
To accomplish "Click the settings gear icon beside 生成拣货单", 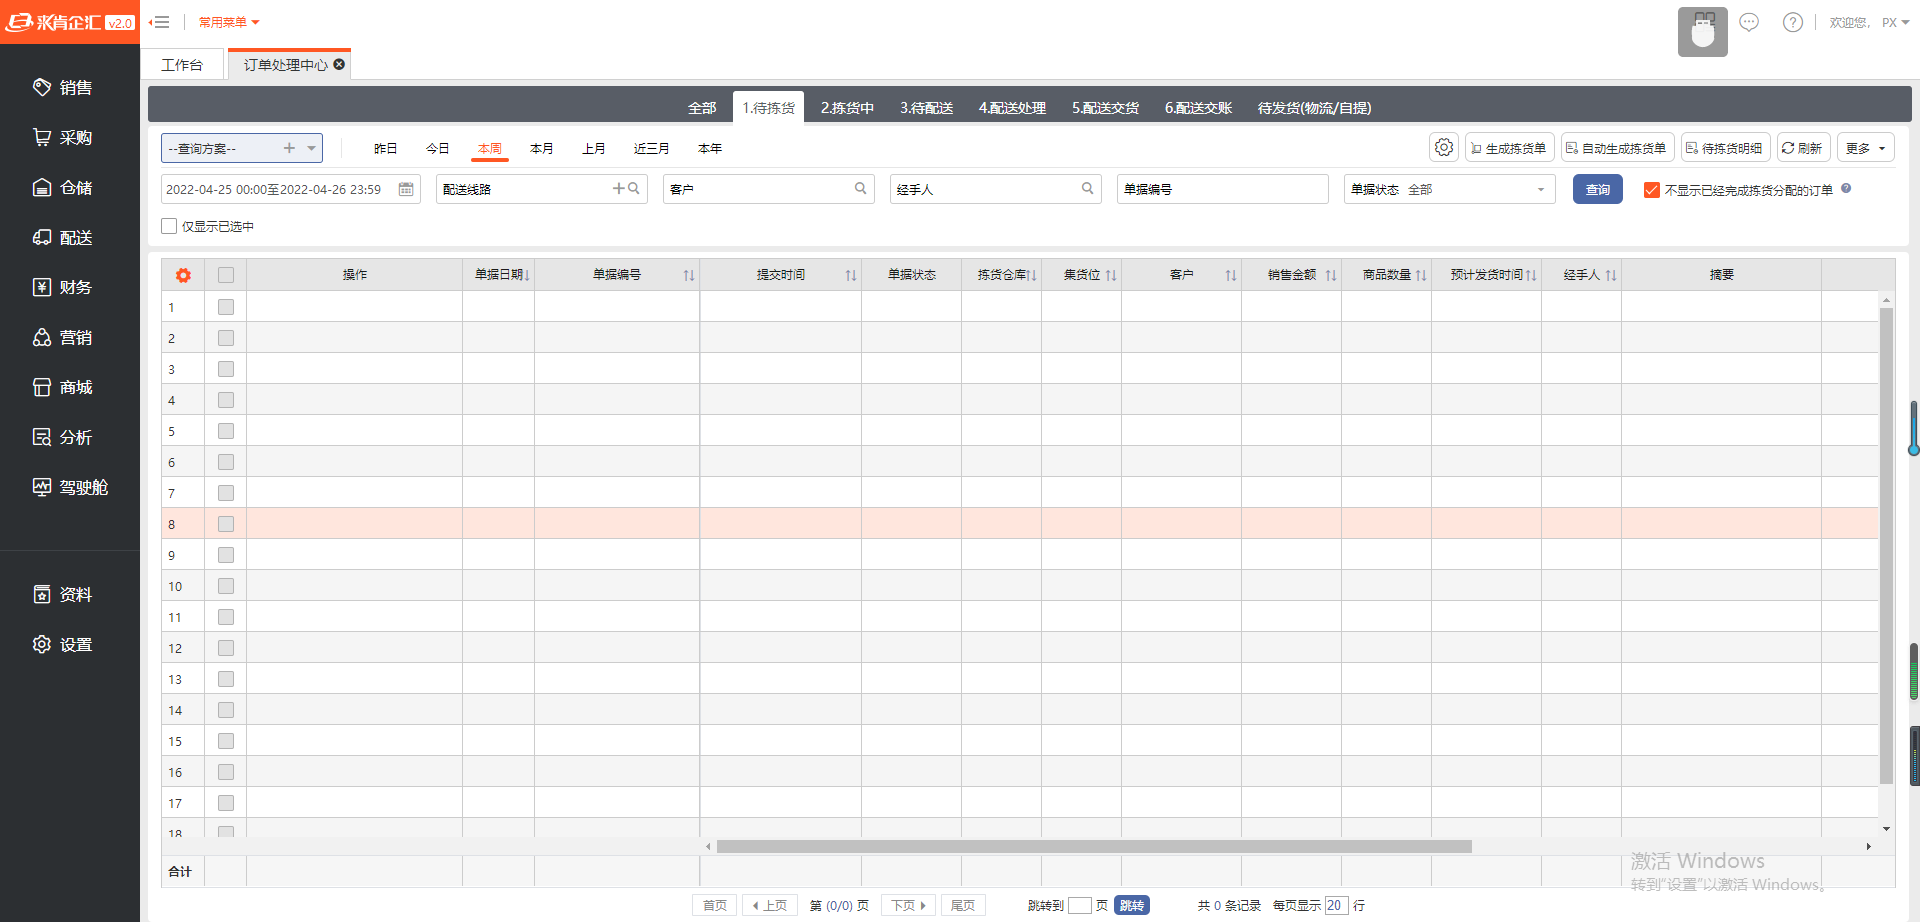I will (1443, 148).
